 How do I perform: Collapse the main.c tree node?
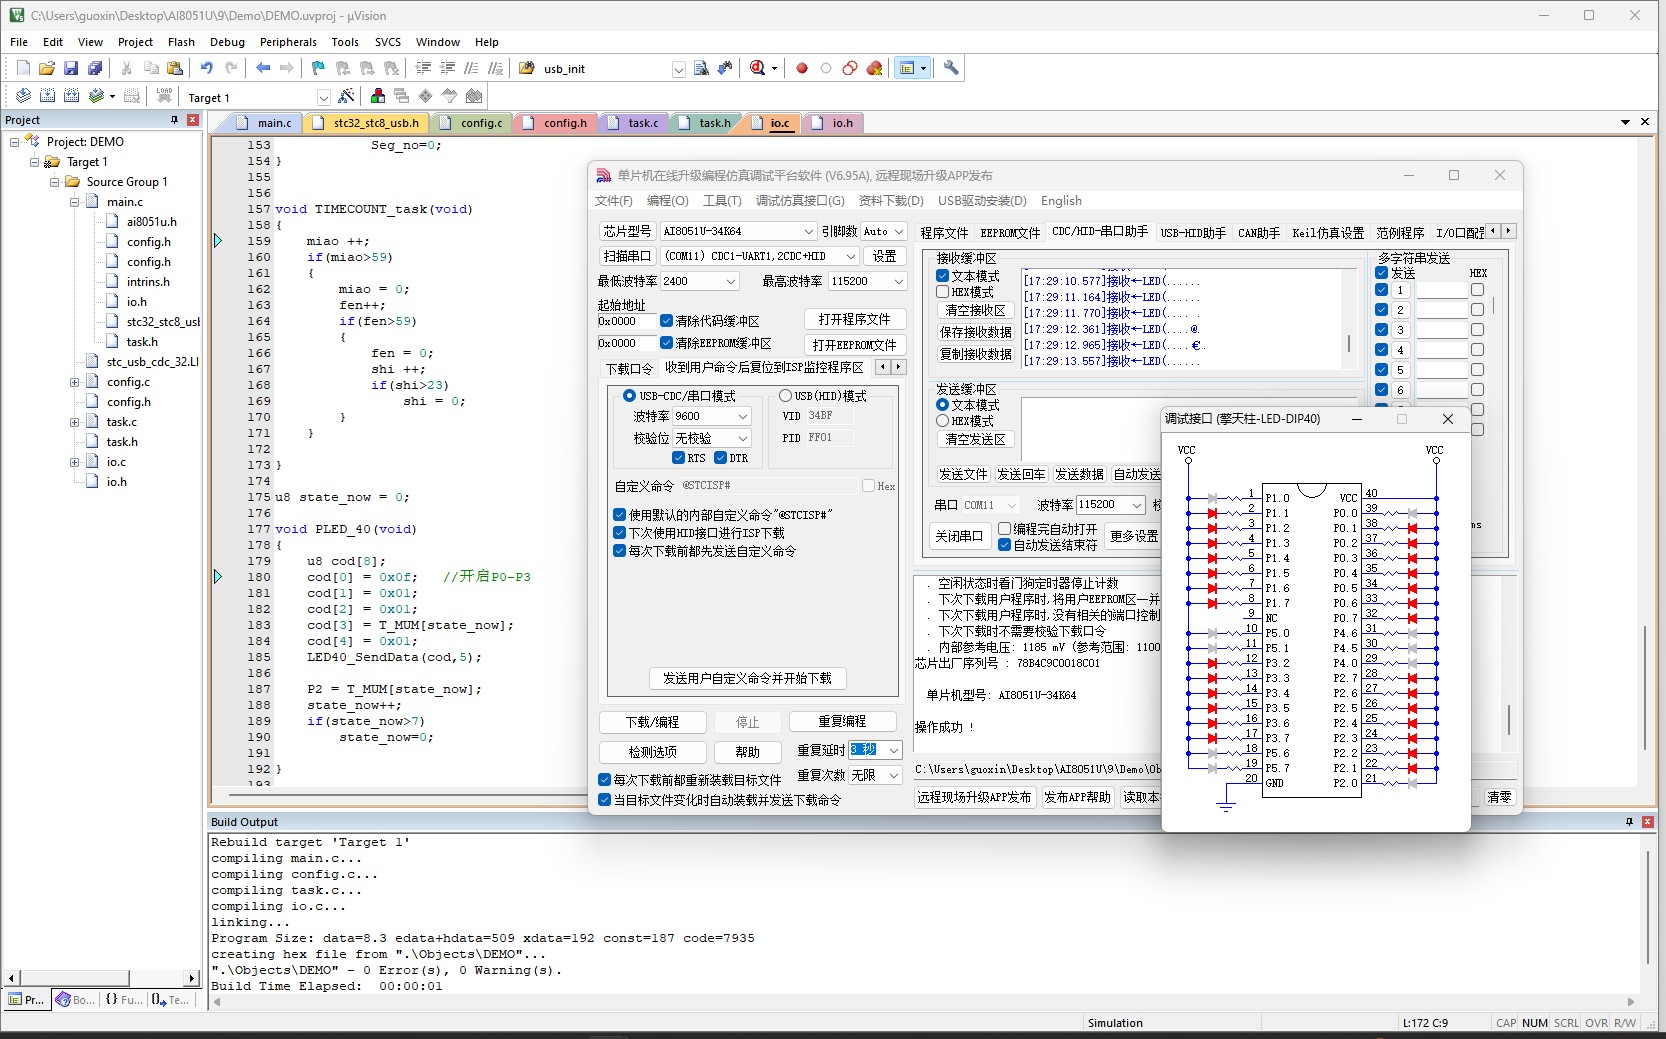[x=75, y=202]
